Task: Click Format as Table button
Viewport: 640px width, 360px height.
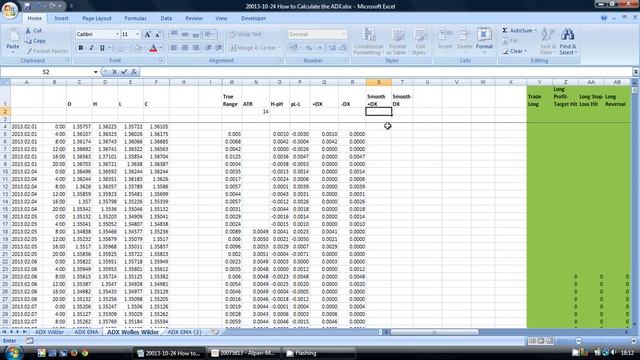Action: 397,41
